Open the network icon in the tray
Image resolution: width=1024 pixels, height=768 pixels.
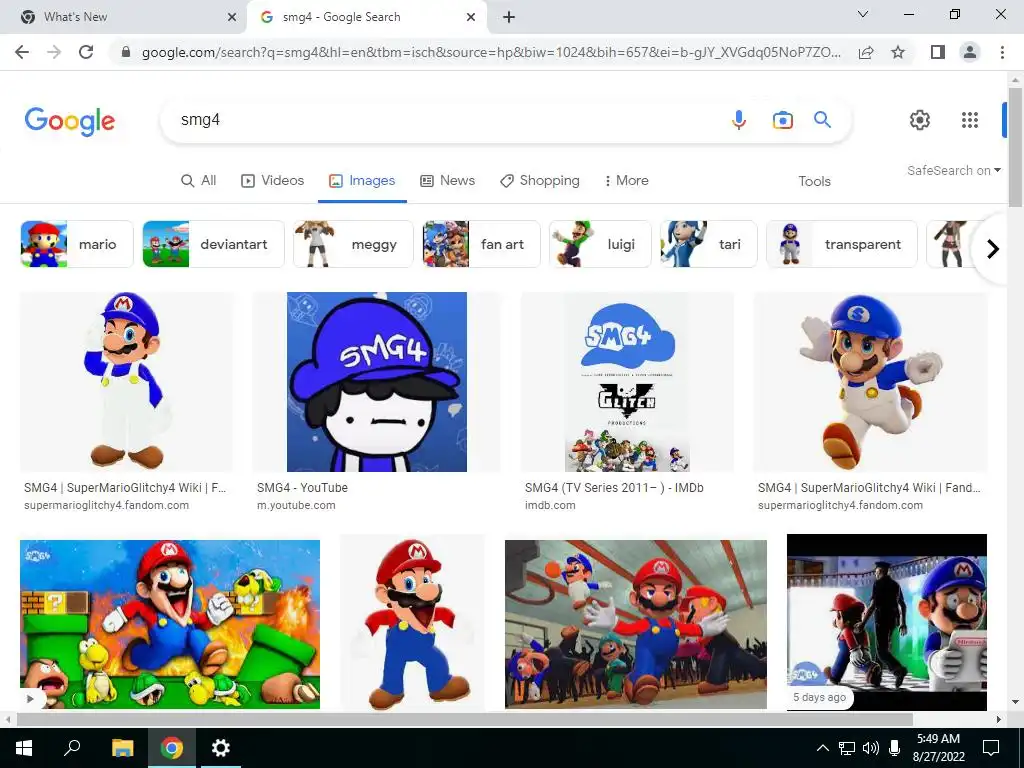(x=847, y=748)
